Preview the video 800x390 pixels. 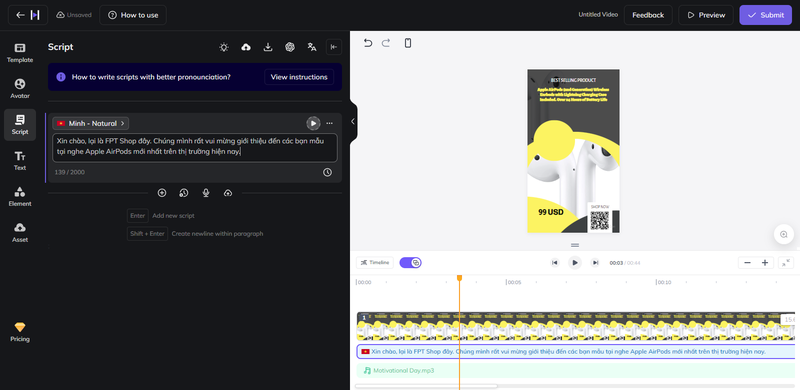pos(706,15)
